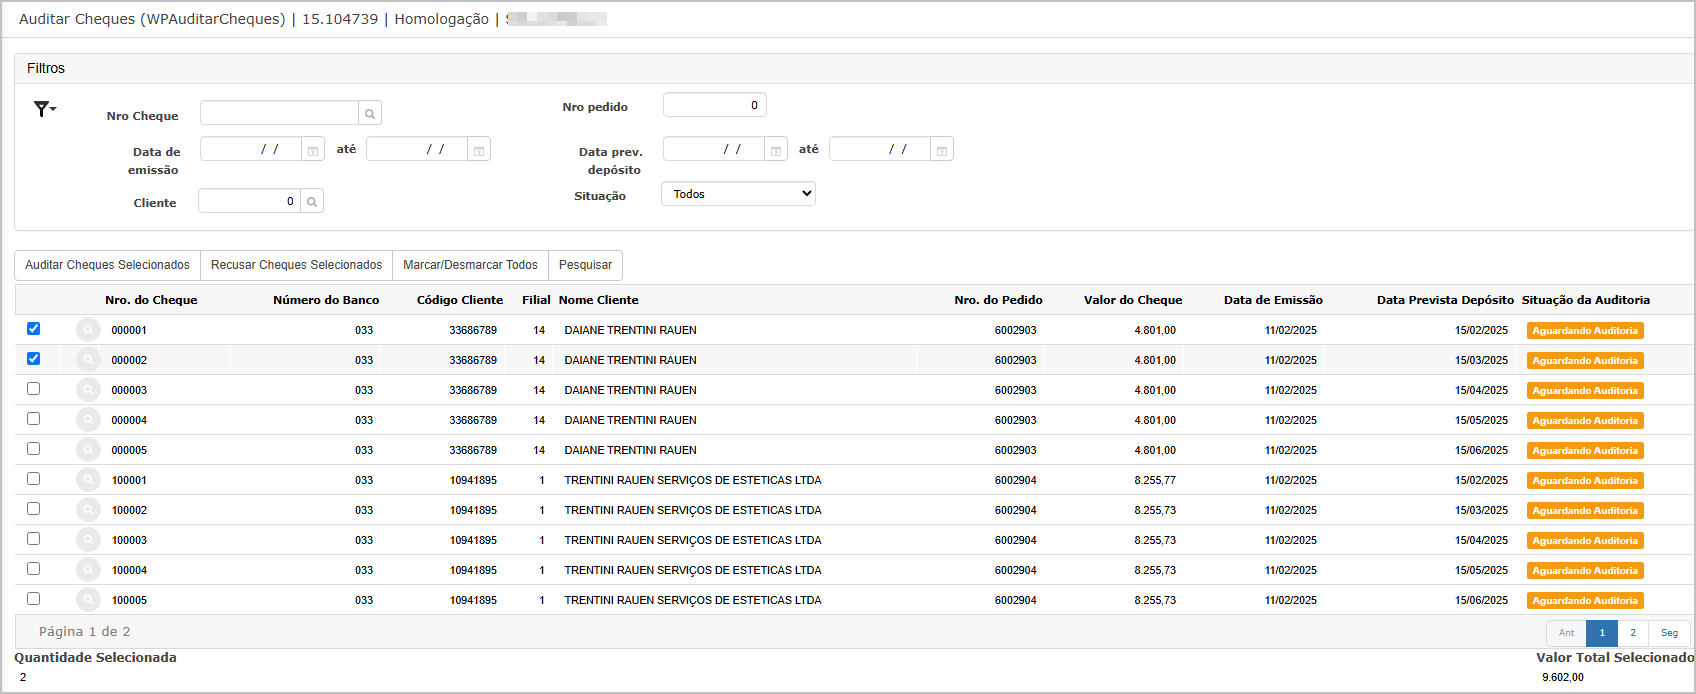This screenshot has width=1696, height=694.
Task: Click Marcar/Desmarcar Todos button
Action: tap(470, 265)
